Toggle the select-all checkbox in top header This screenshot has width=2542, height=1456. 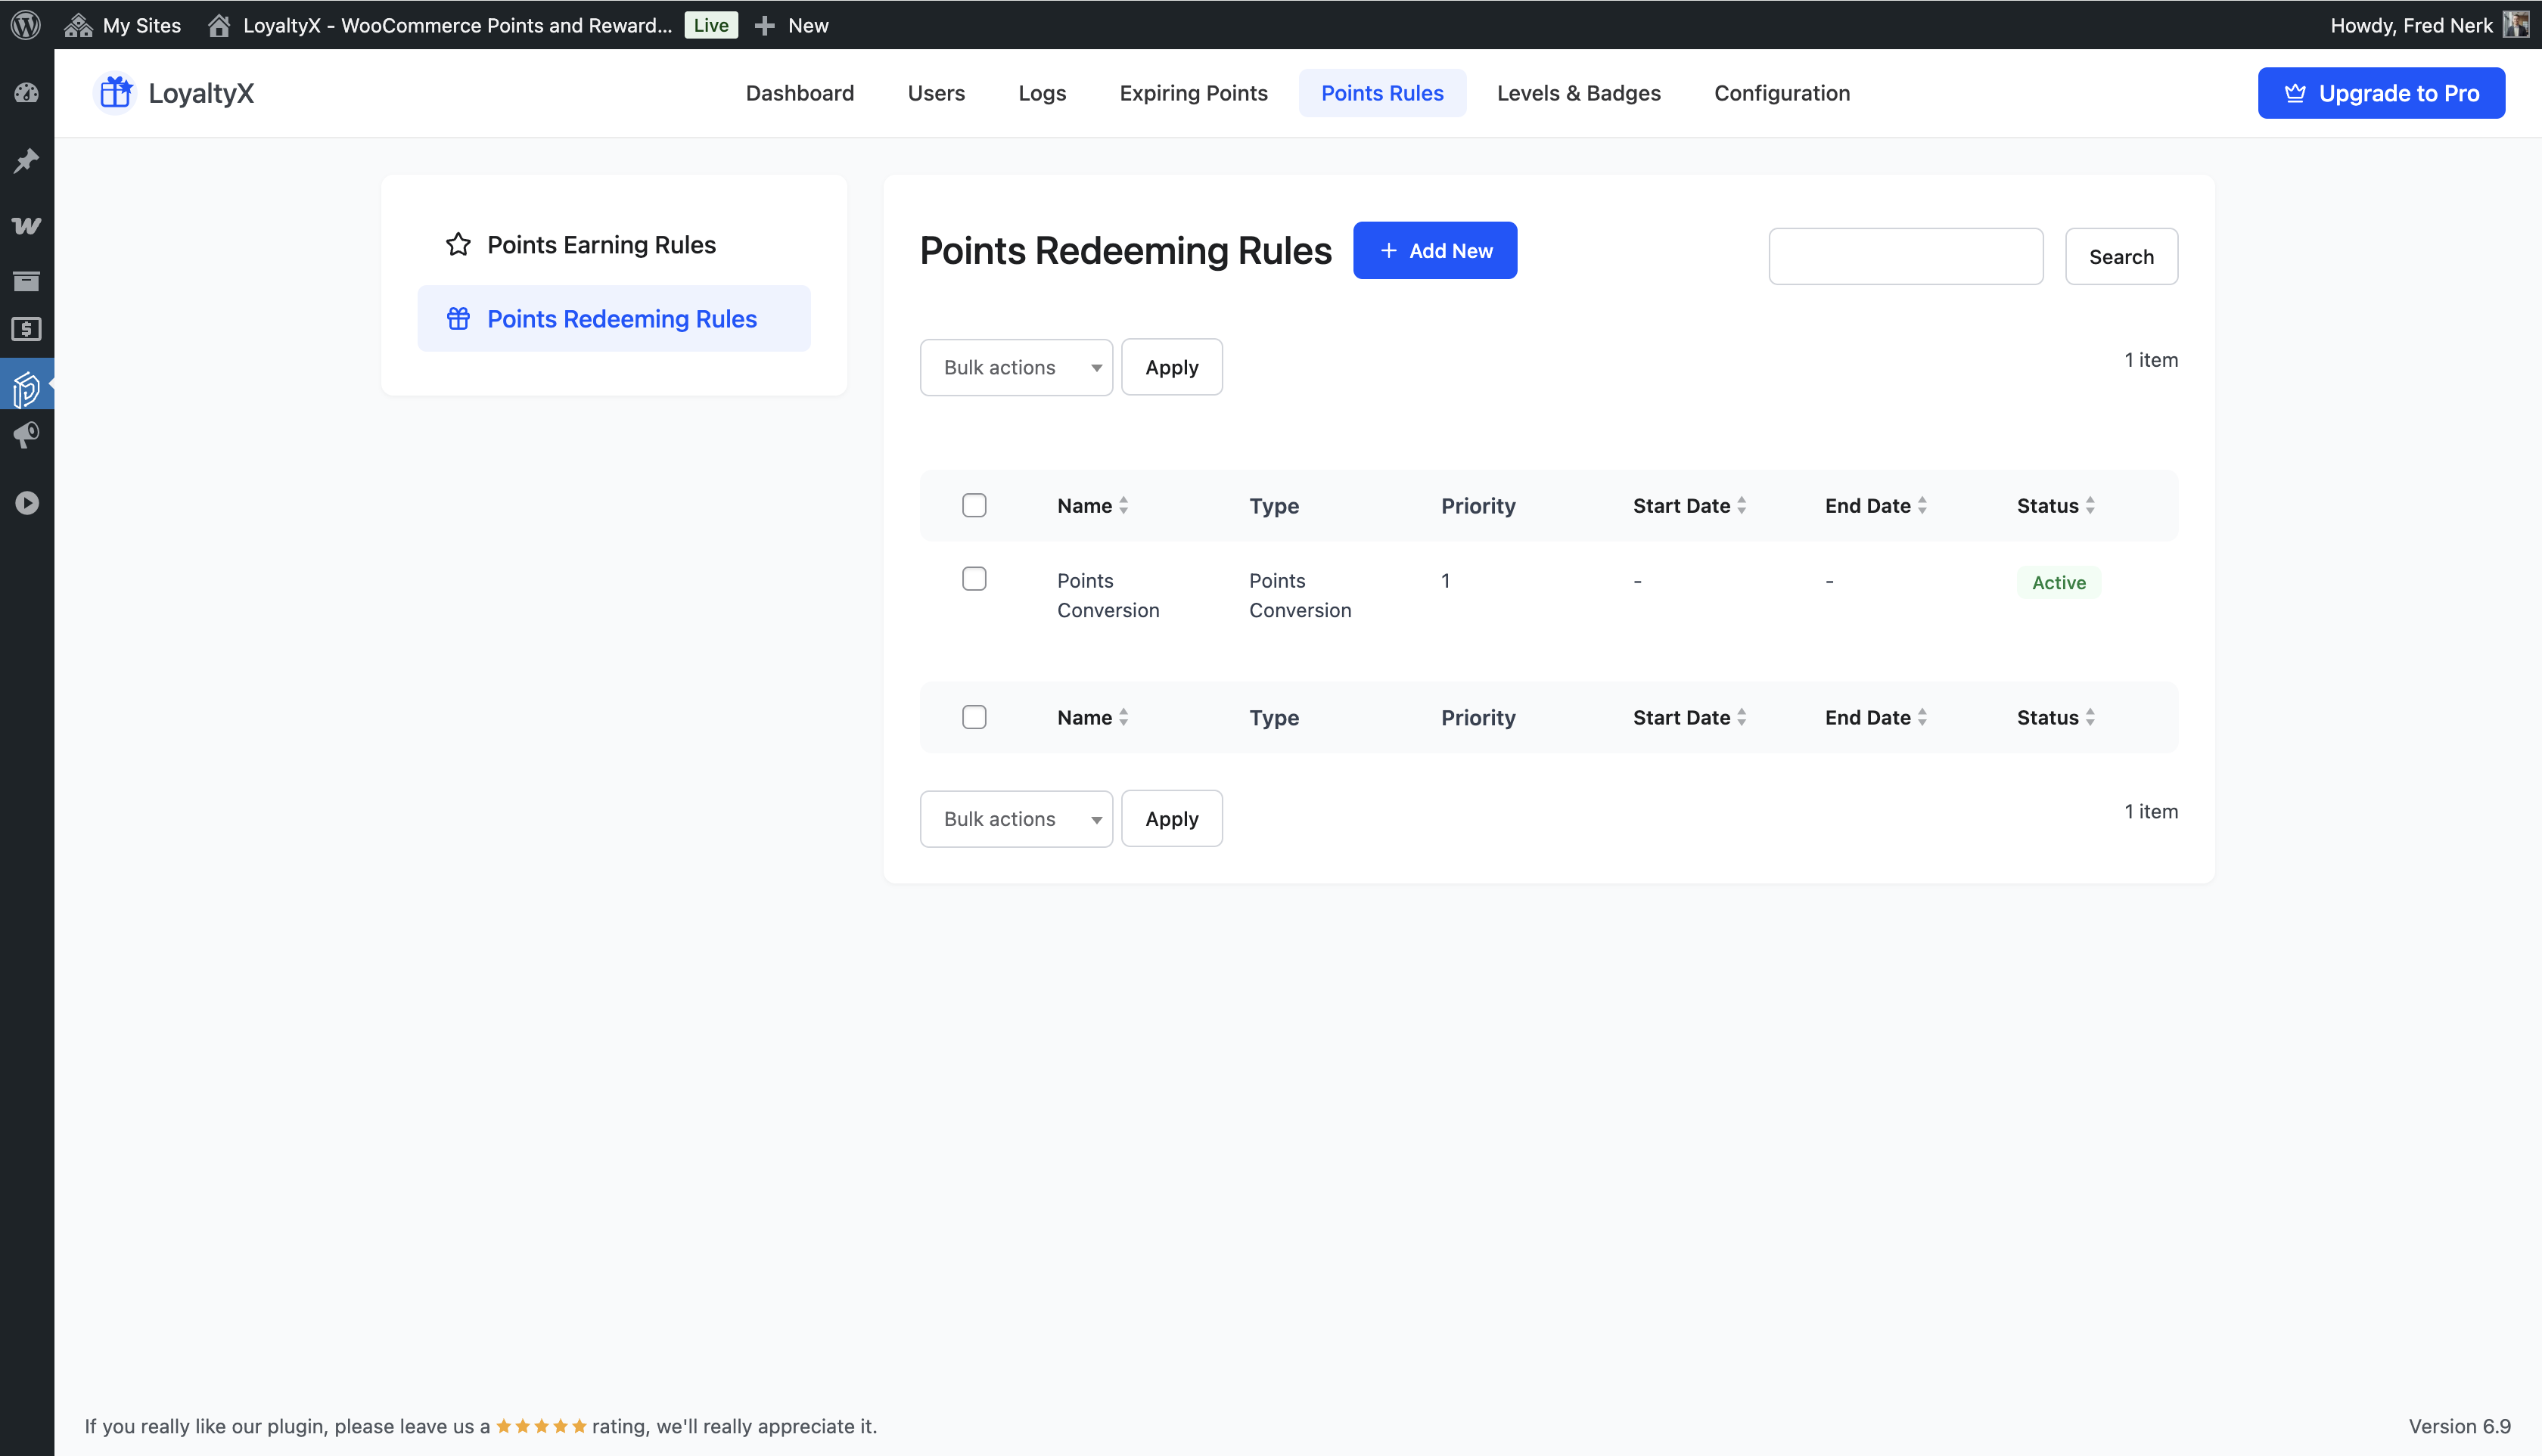[974, 505]
